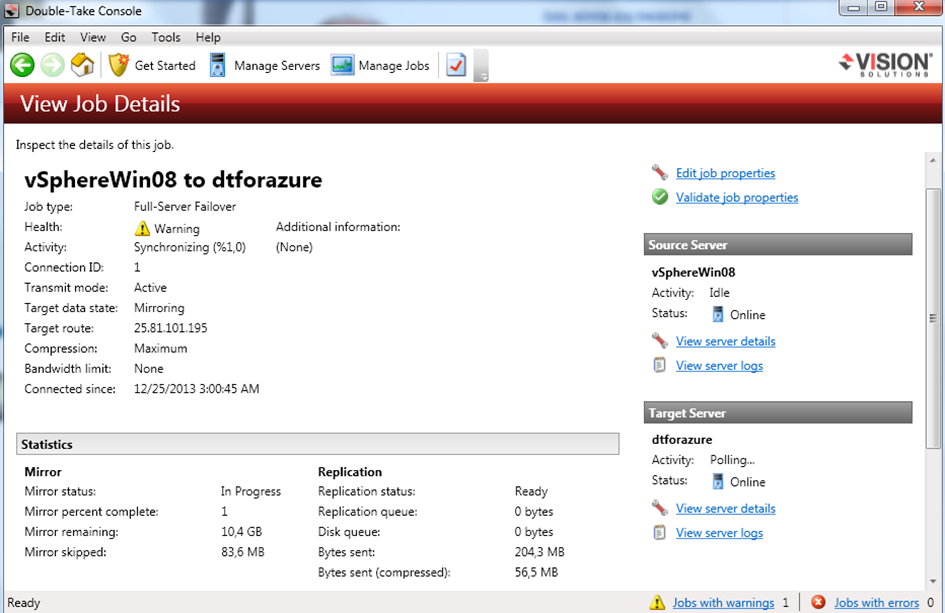Click the Manage Servers toolbar label
Image resolution: width=945 pixels, height=613 pixels.
coord(277,65)
